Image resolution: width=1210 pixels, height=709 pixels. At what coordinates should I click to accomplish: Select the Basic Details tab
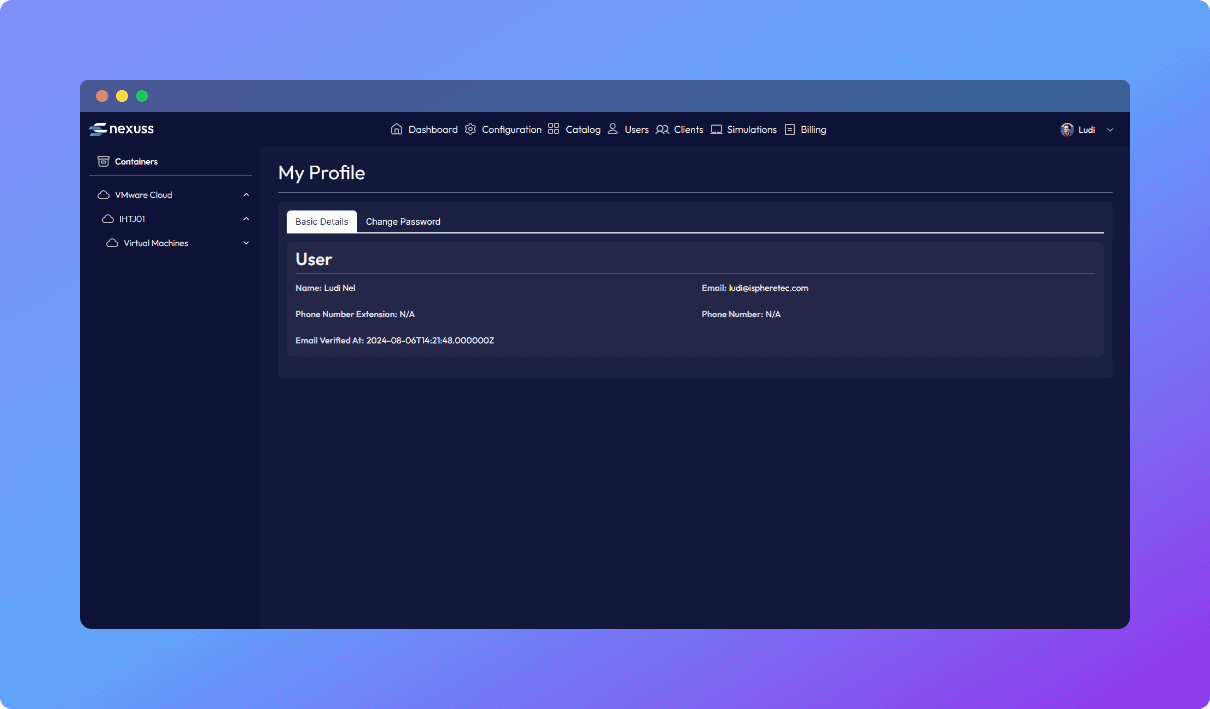click(x=322, y=222)
